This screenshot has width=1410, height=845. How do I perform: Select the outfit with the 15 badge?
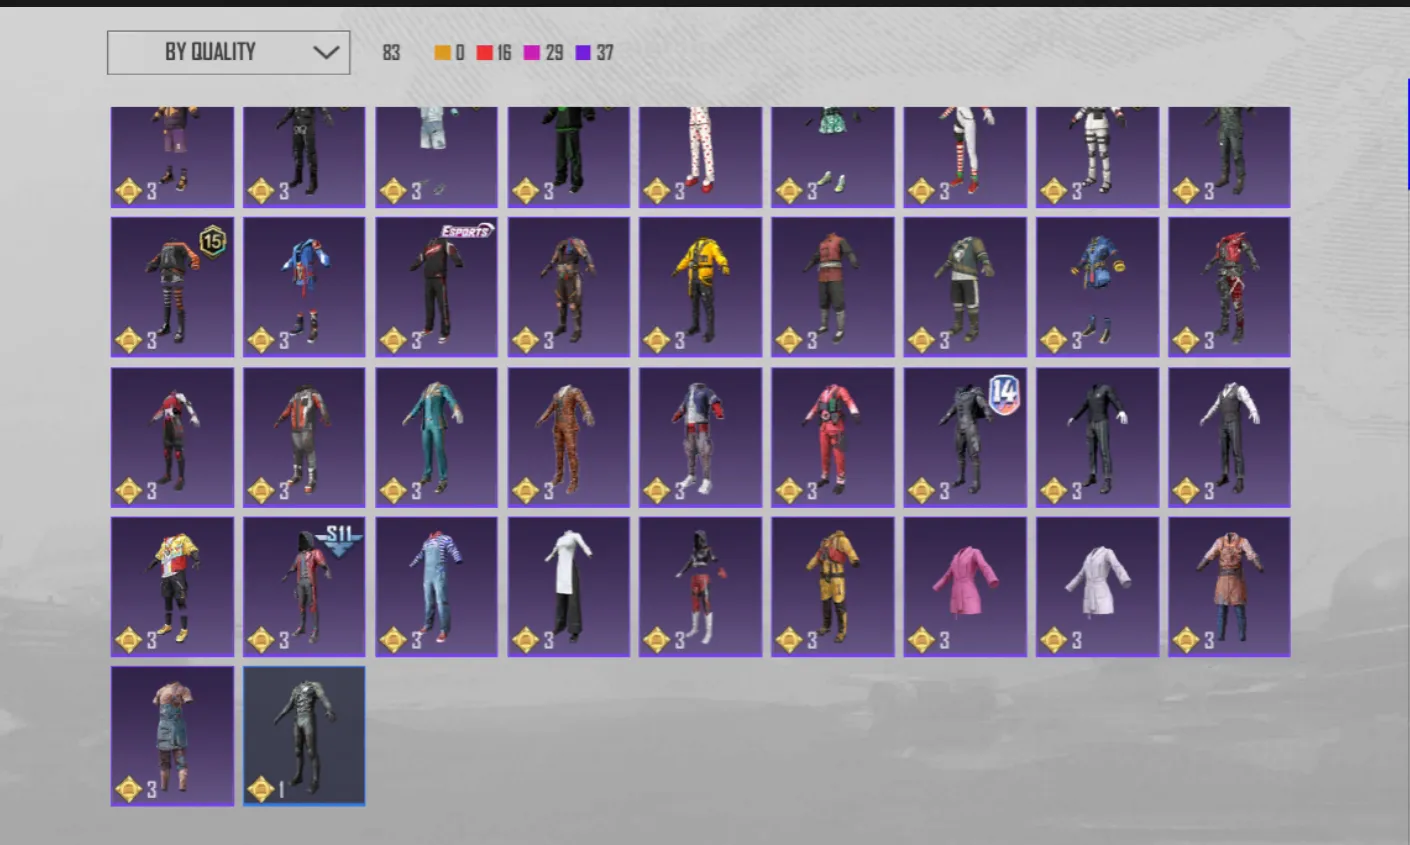click(x=172, y=287)
